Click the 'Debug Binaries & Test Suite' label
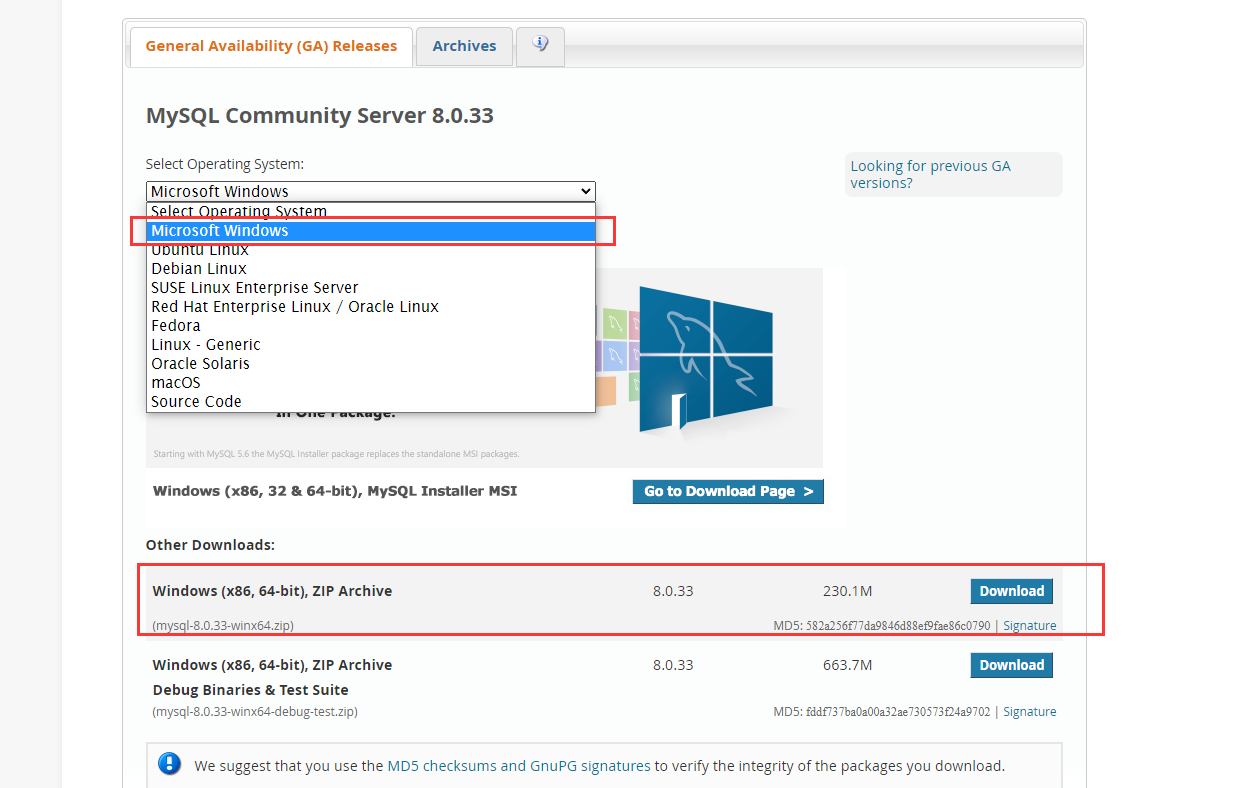Image resolution: width=1250 pixels, height=788 pixels. coord(251,690)
